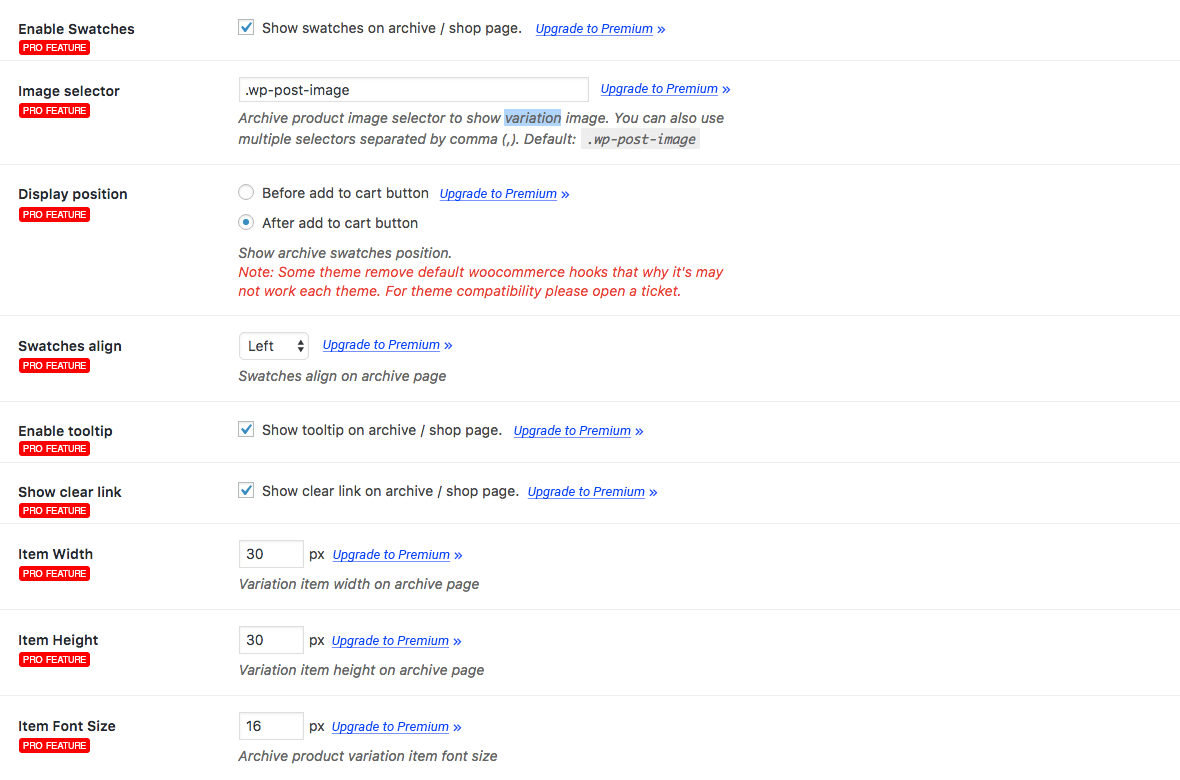This screenshot has height=780, width=1180.
Task: Toggle the Show tooltip on archive checkbox
Action: [x=246, y=430]
